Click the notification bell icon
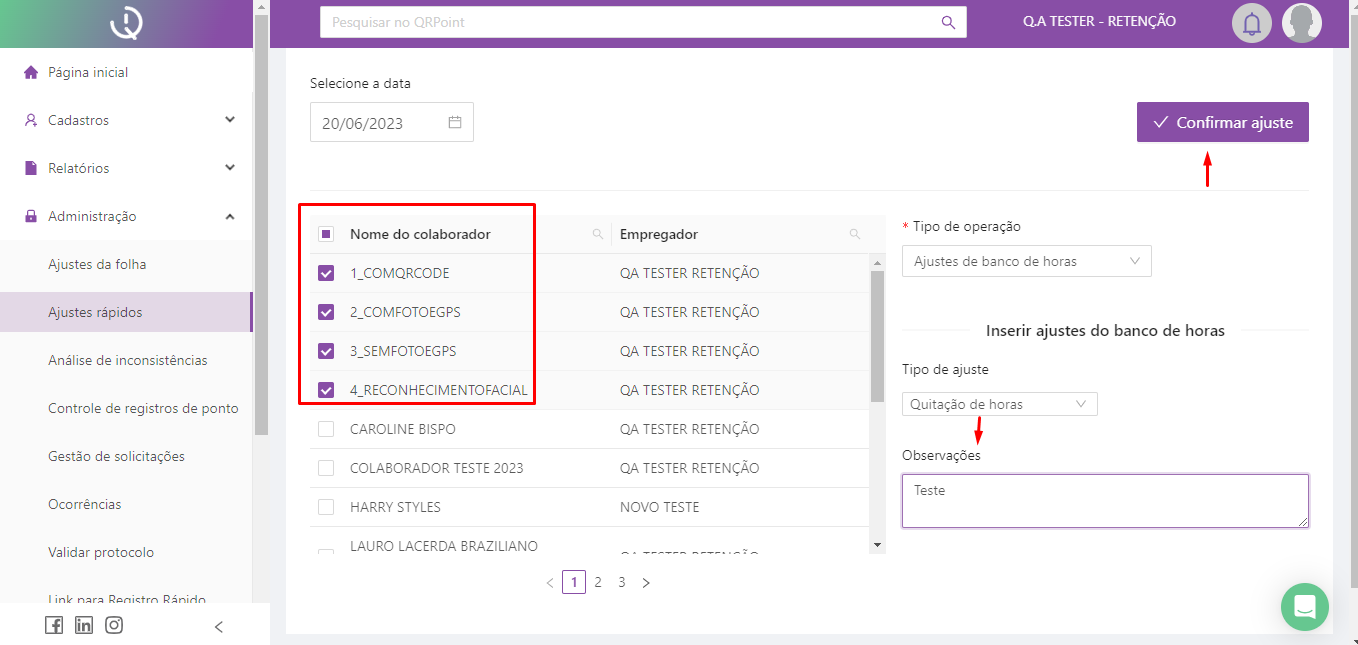This screenshot has height=645, width=1358. (1251, 22)
